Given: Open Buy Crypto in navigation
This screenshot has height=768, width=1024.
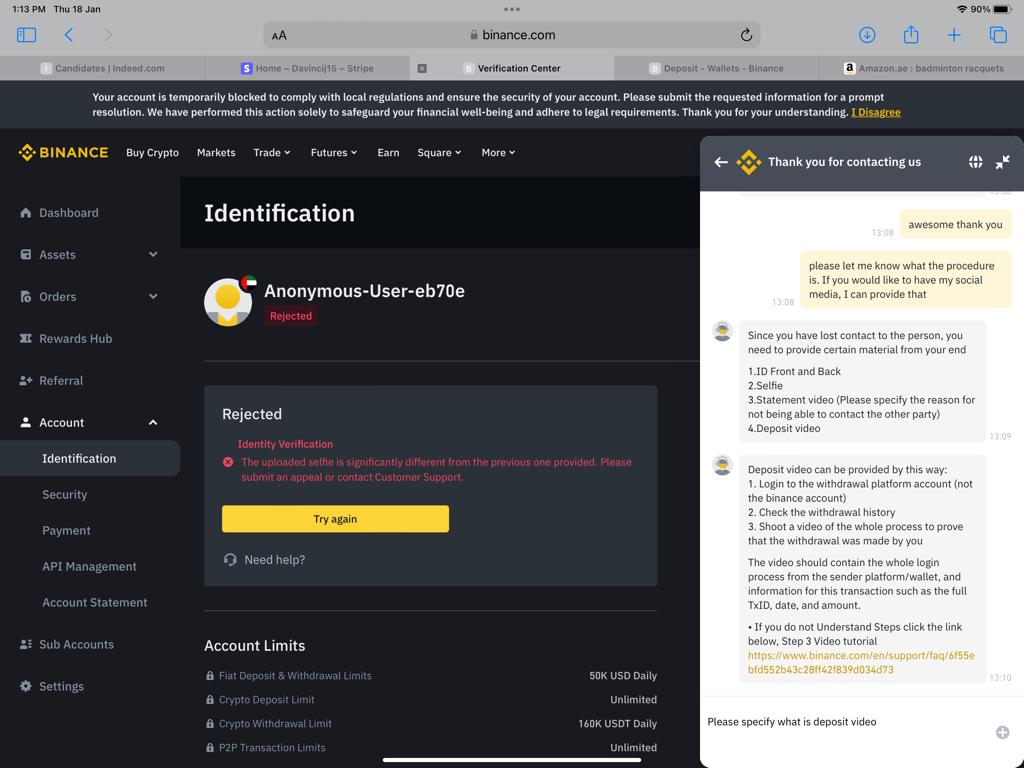Looking at the screenshot, I should tap(152, 152).
